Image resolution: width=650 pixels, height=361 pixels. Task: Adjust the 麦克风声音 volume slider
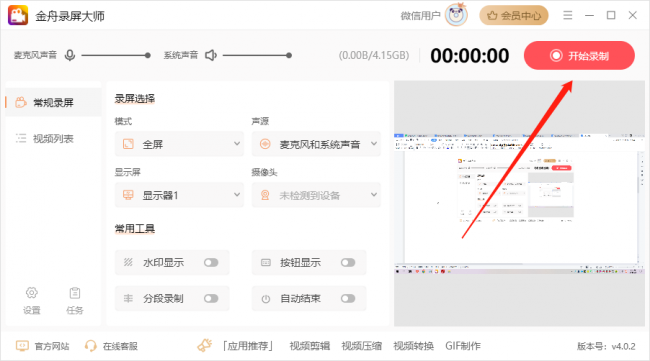point(116,55)
